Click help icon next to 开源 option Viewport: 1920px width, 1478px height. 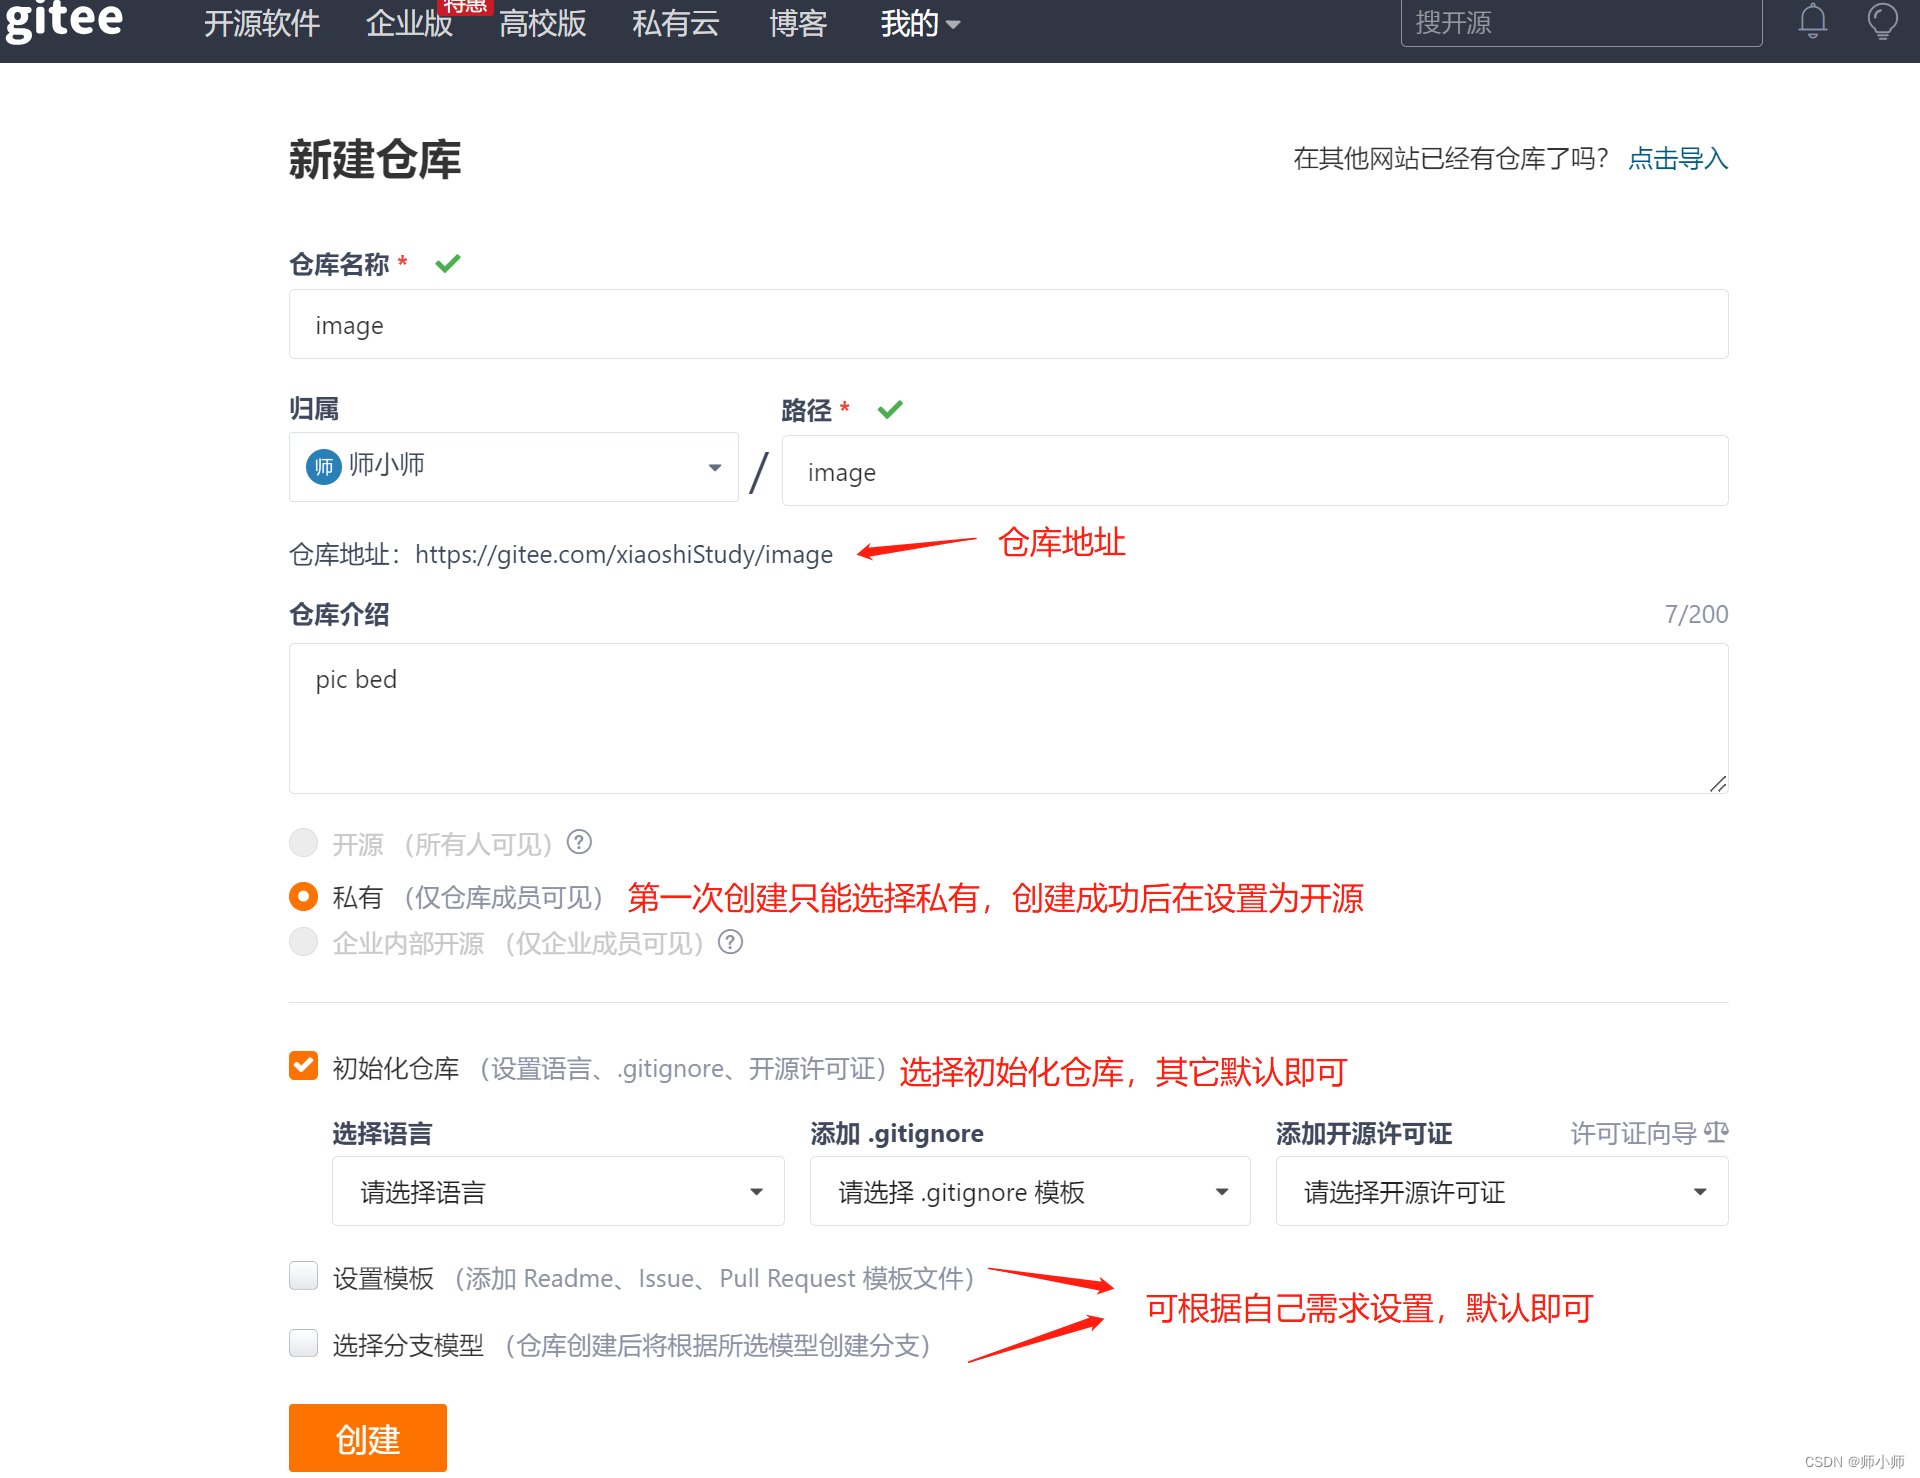tap(579, 842)
